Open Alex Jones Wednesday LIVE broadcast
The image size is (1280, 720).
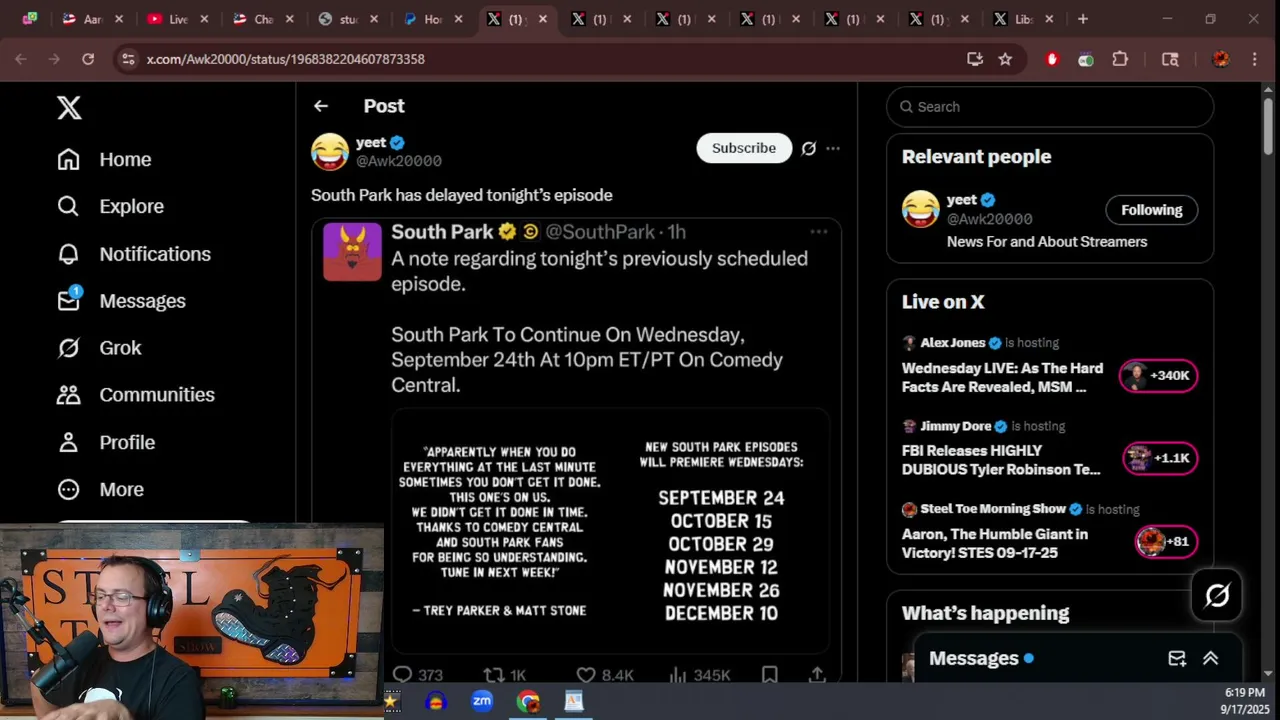pyautogui.click(x=1002, y=378)
